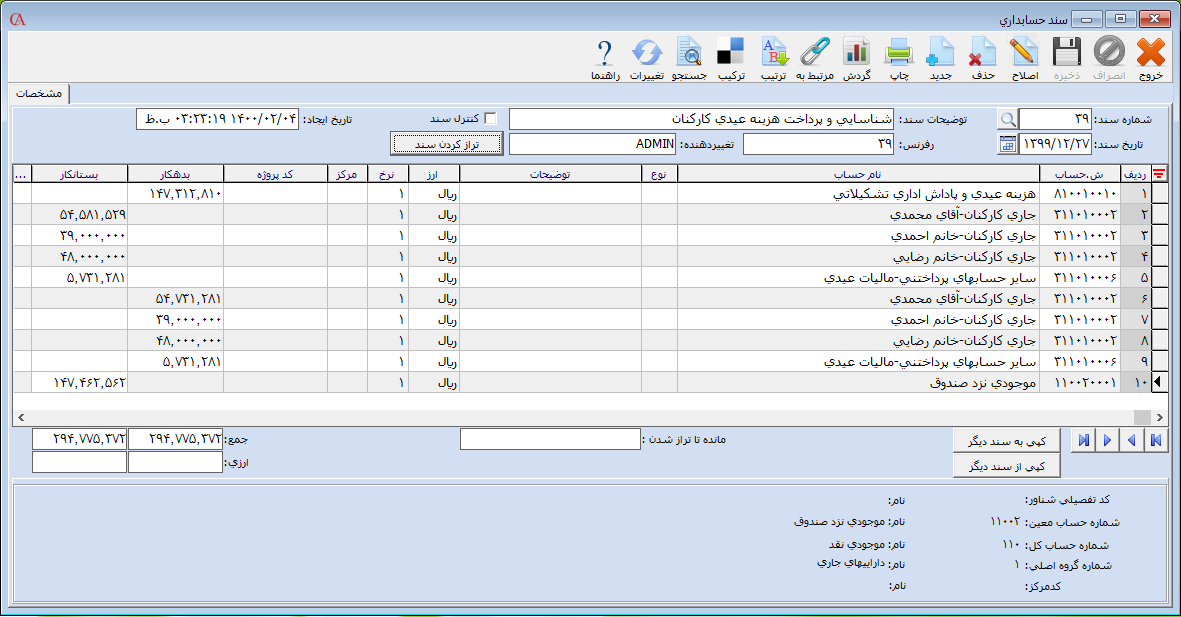Select the مشخصات tab
1181x617 pixels.
tap(41, 93)
